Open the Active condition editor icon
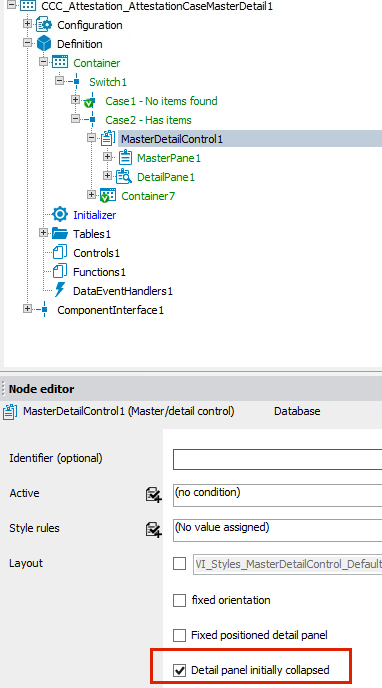The height and width of the screenshot is (688, 382). tap(154, 495)
